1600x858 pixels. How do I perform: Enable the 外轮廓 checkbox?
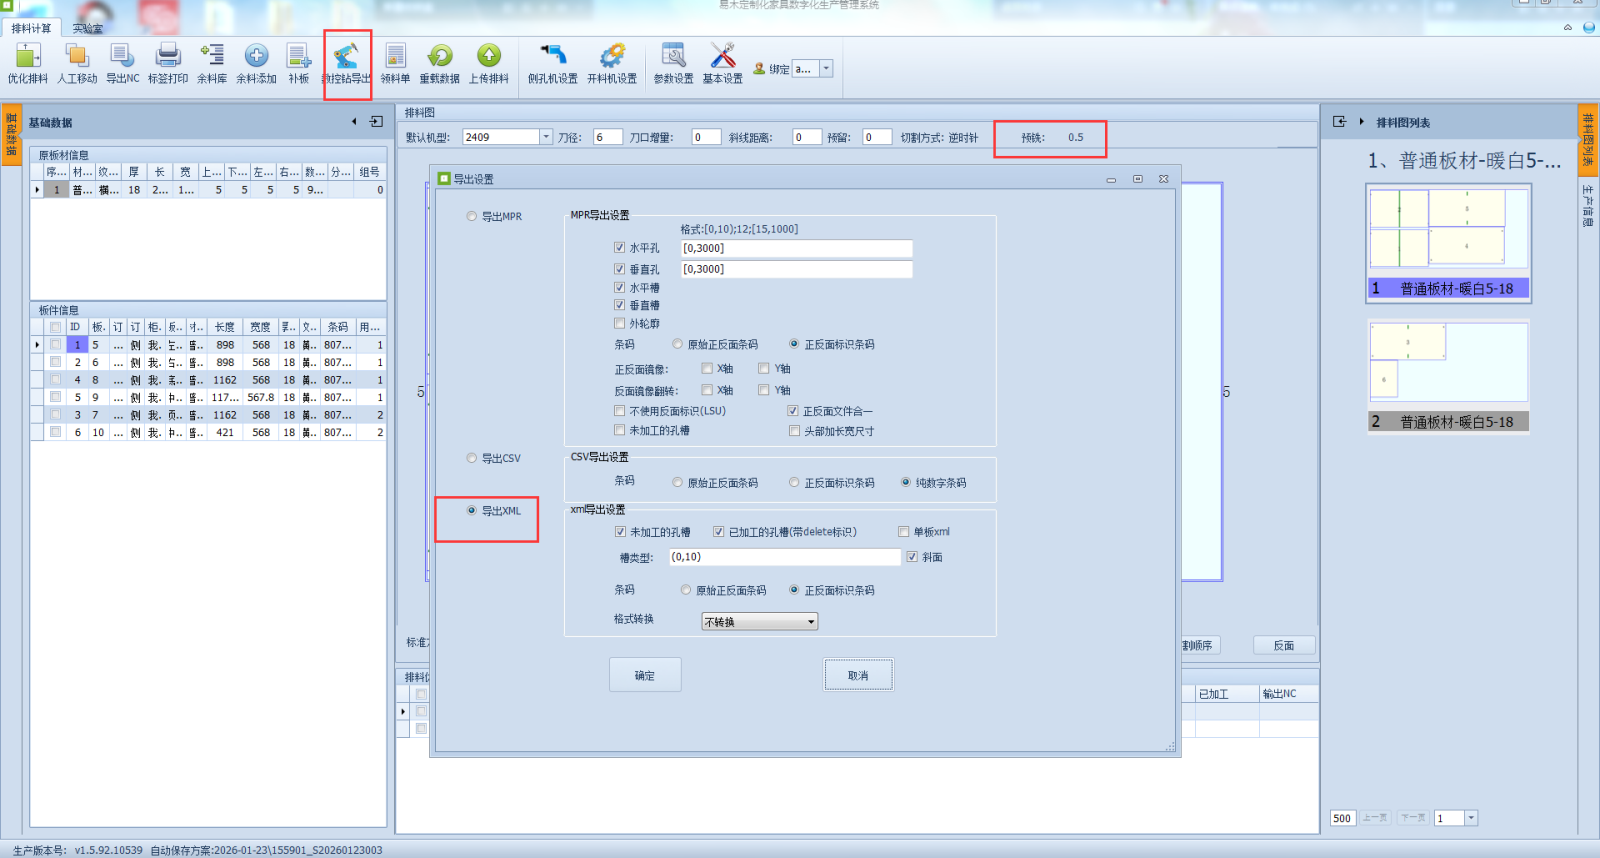[620, 324]
